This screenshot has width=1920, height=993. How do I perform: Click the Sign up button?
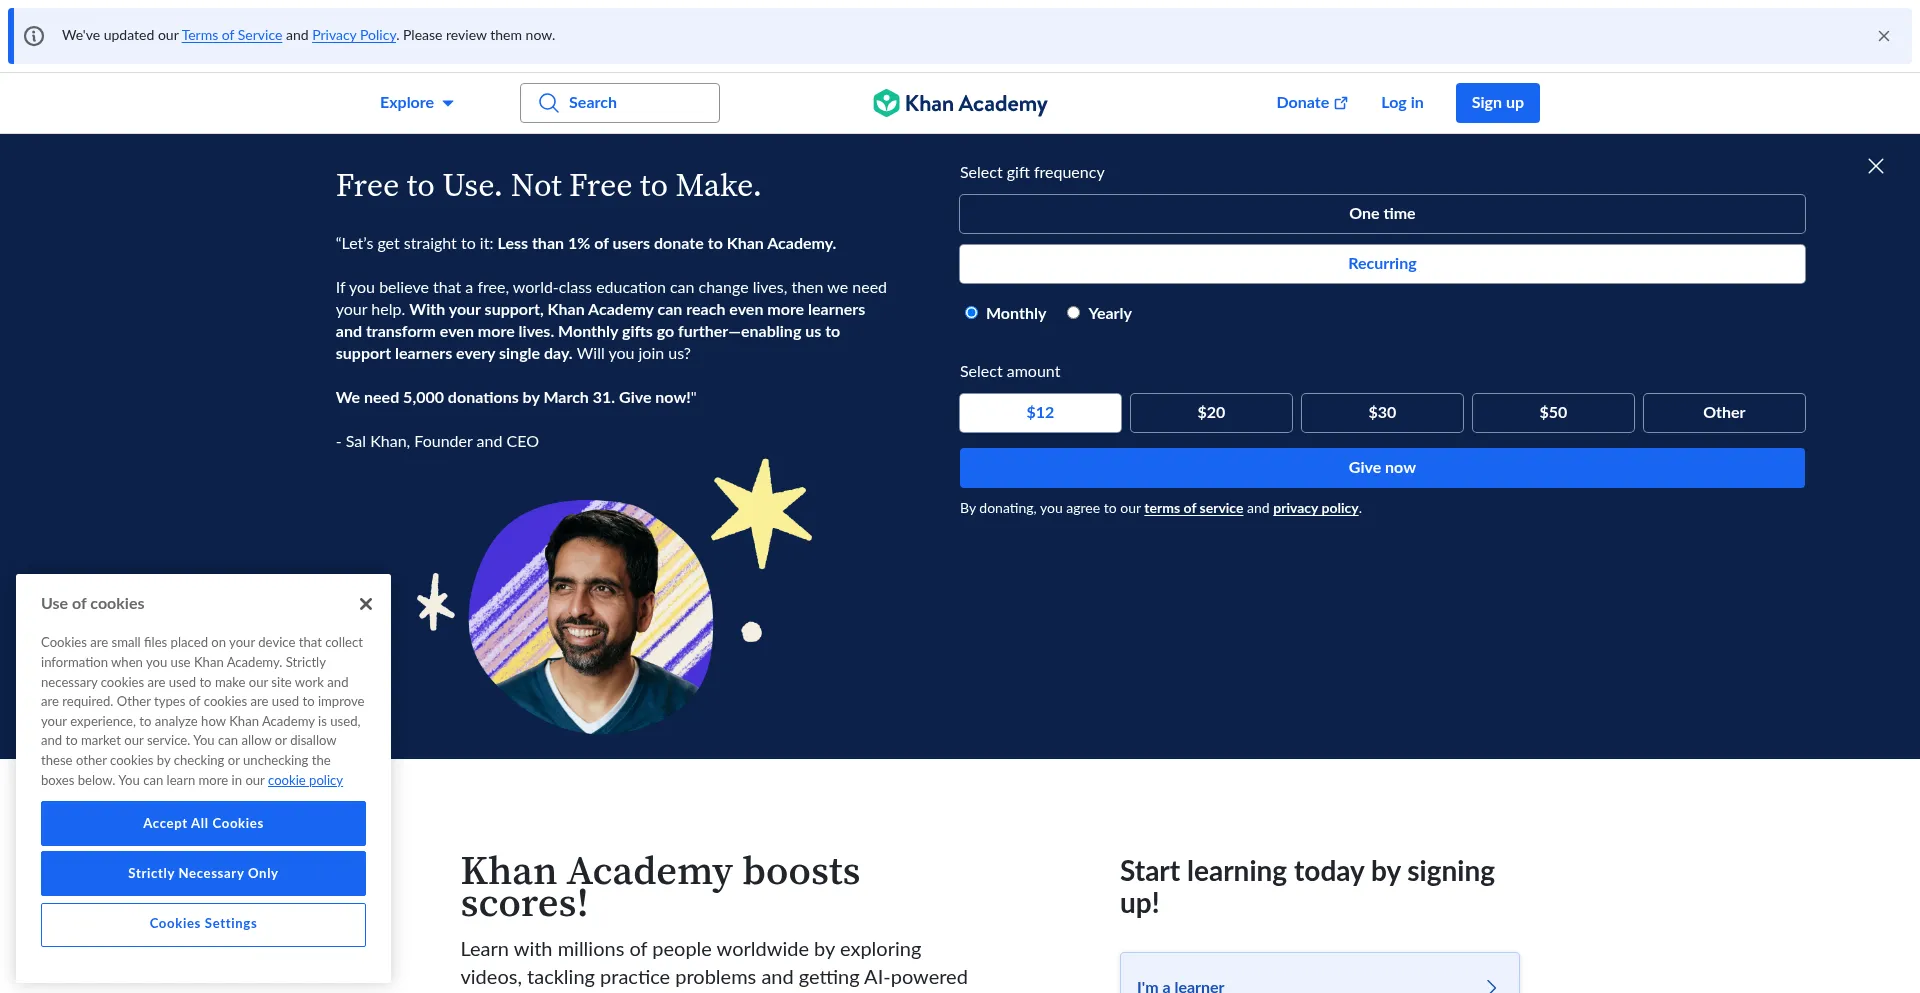(x=1497, y=103)
